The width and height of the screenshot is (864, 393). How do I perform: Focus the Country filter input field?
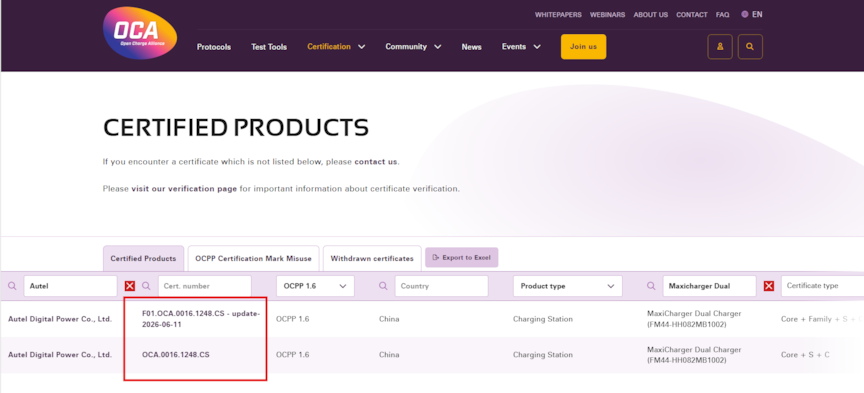pyautogui.click(x=441, y=286)
